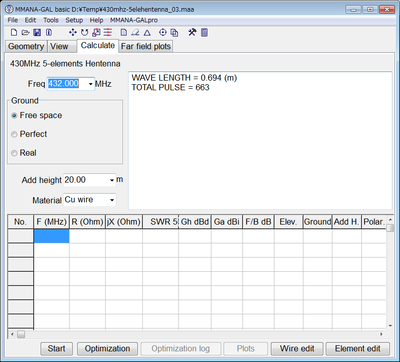
Task: Click the results table horizontal scrollbar thumb
Action: (x=21, y=334)
